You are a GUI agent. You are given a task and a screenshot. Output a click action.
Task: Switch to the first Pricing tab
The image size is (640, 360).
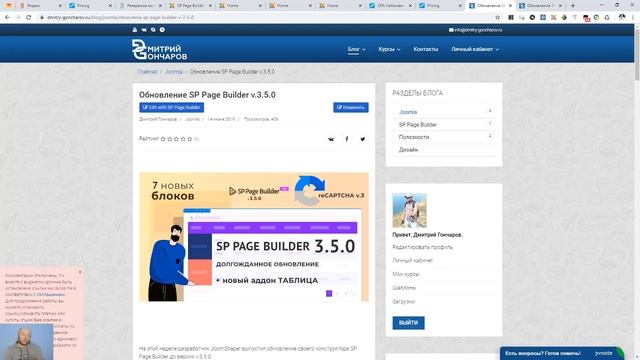[90, 6]
